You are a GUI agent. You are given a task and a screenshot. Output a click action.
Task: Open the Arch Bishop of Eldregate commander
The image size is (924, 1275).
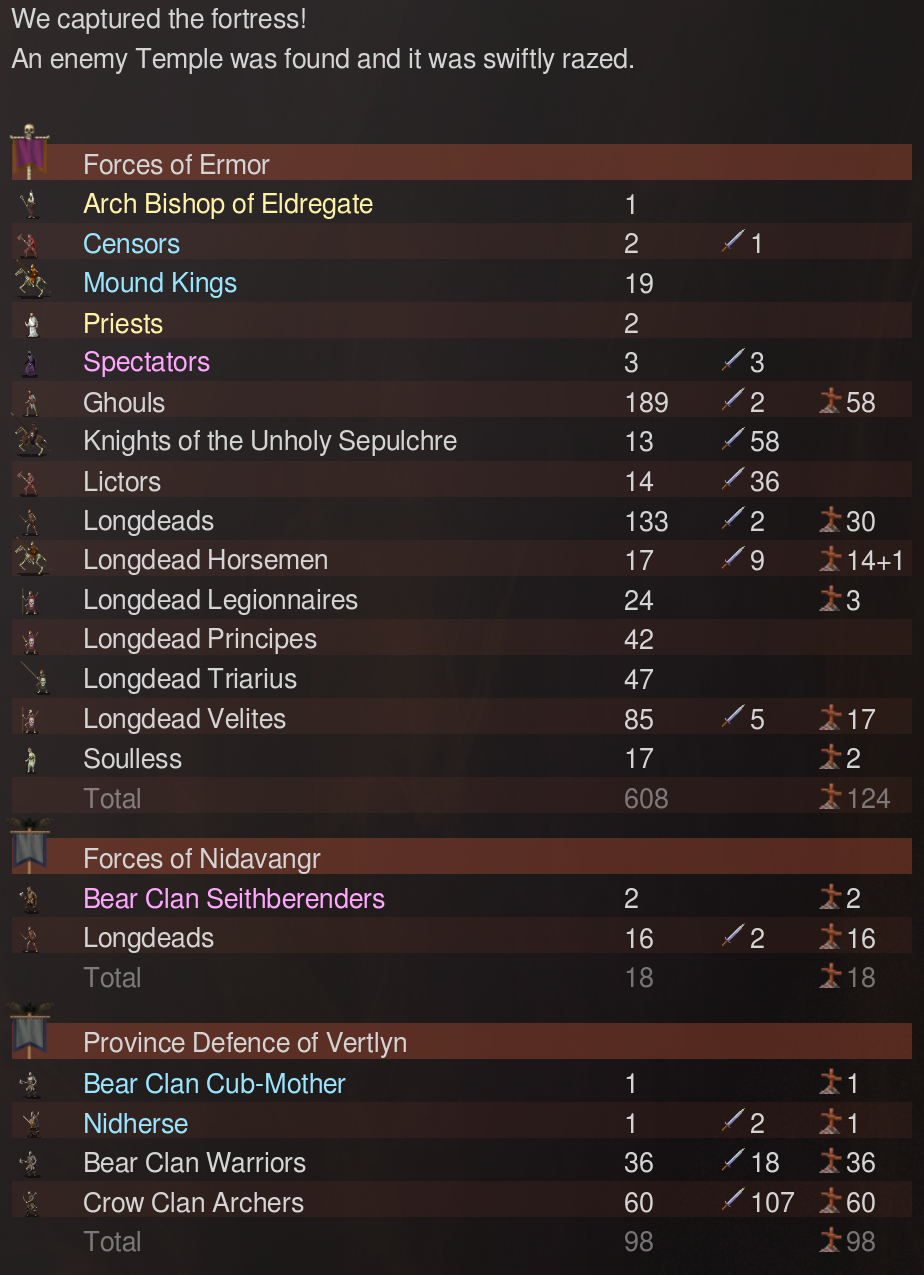click(x=228, y=204)
